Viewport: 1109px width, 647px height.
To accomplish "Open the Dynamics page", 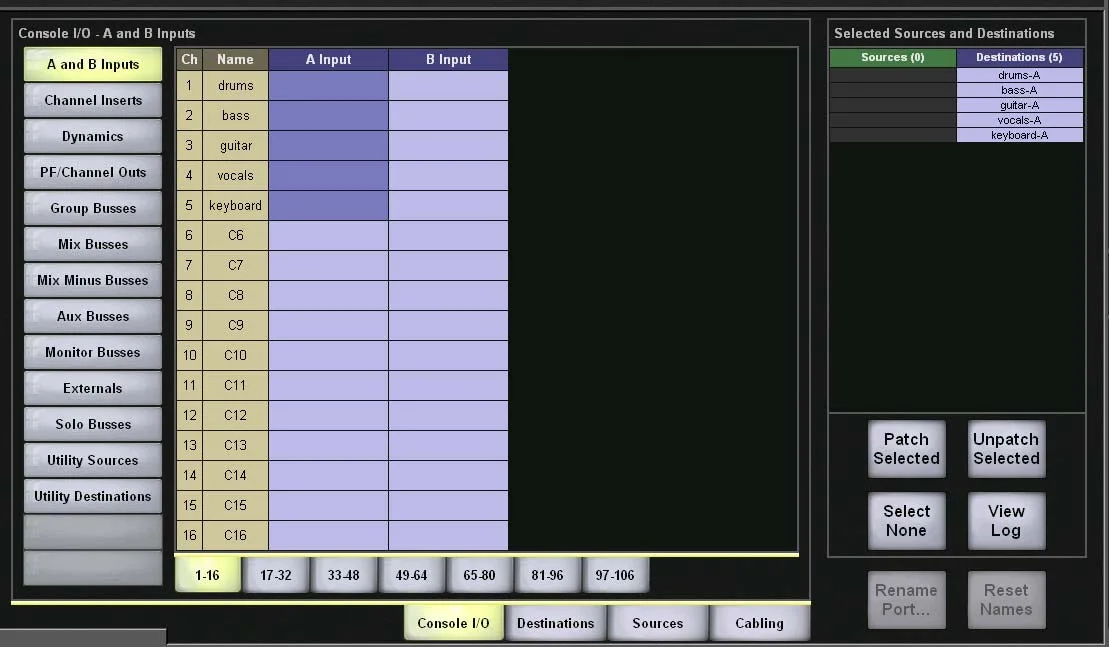I will click(93, 136).
